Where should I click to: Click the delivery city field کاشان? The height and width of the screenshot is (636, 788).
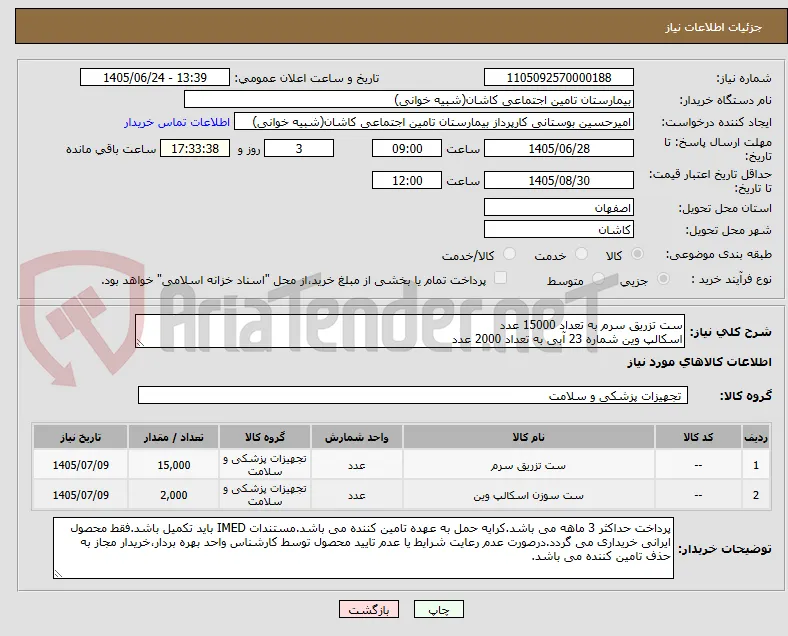(x=558, y=230)
